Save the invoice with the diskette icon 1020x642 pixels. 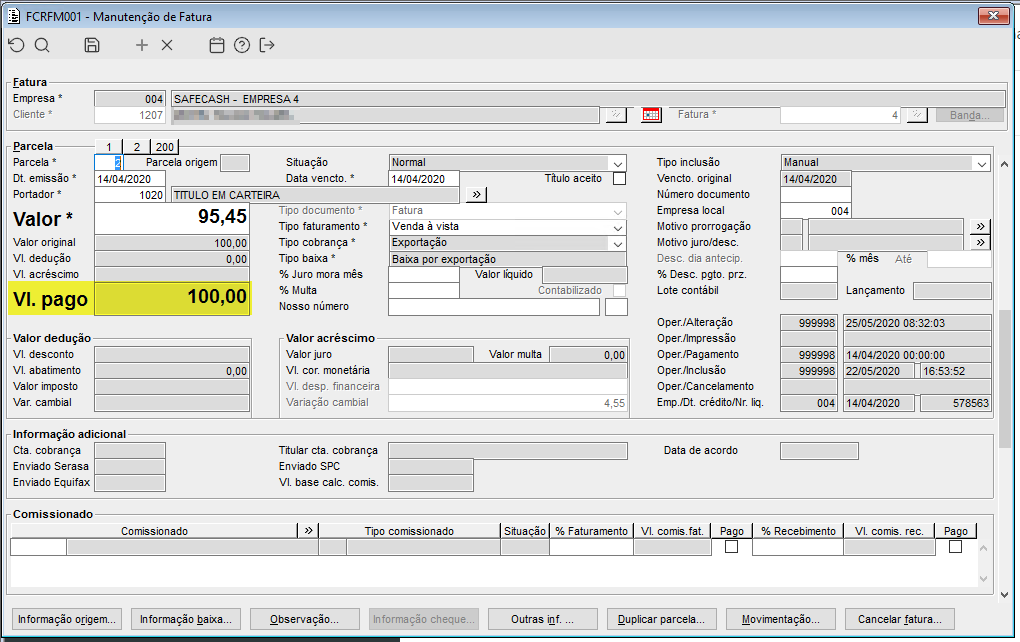click(92, 45)
